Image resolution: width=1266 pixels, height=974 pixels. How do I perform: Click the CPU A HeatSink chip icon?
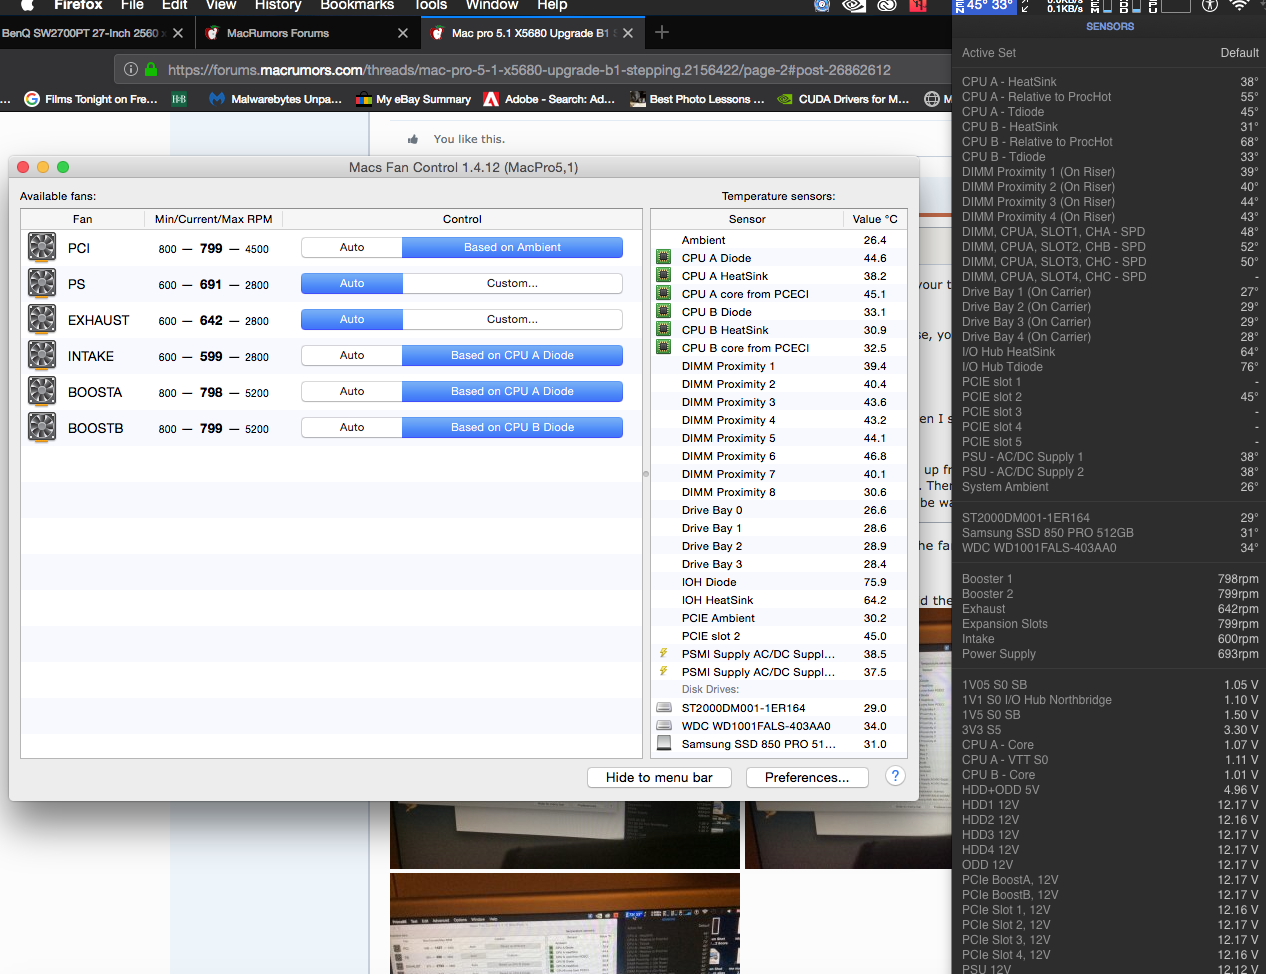click(663, 275)
